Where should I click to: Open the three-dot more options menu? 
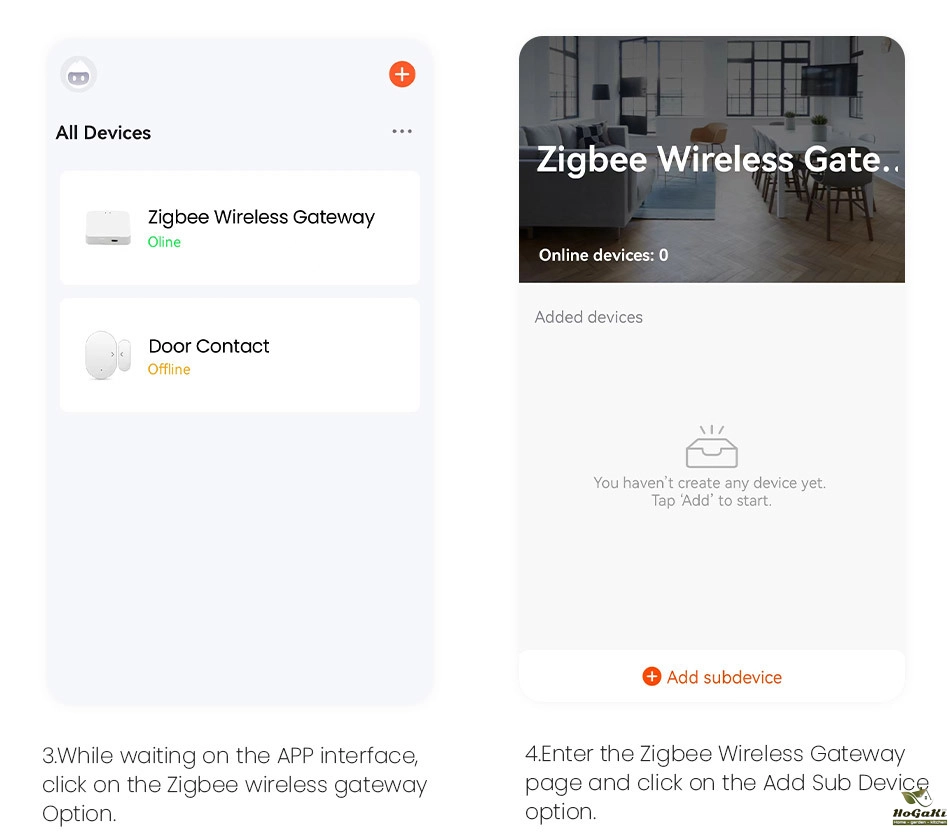402,131
